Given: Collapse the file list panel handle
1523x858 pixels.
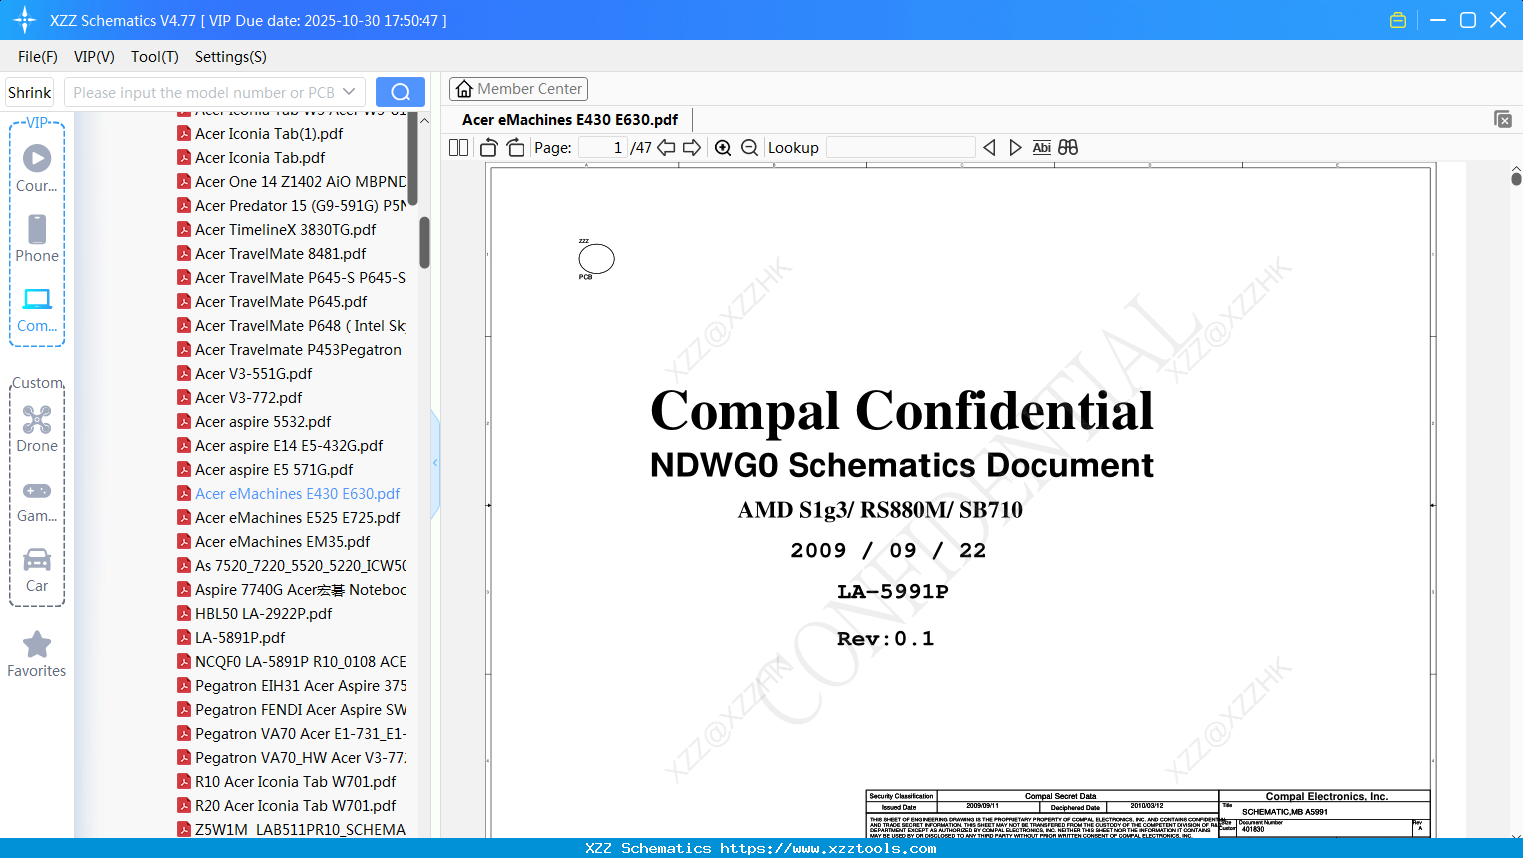Looking at the screenshot, I should (435, 463).
